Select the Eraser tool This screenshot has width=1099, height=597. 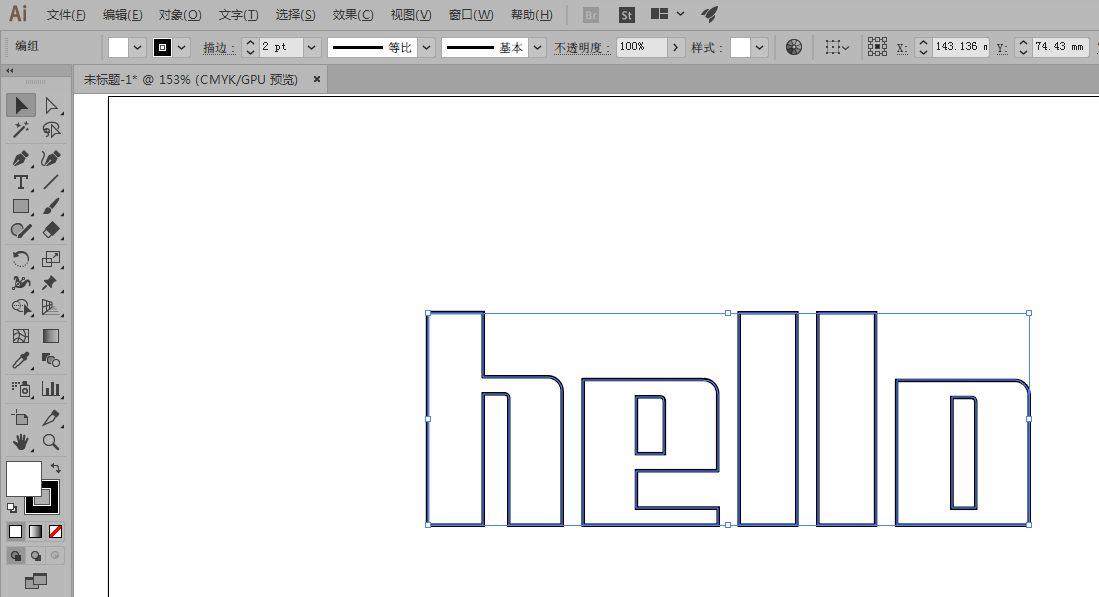click(x=51, y=230)
